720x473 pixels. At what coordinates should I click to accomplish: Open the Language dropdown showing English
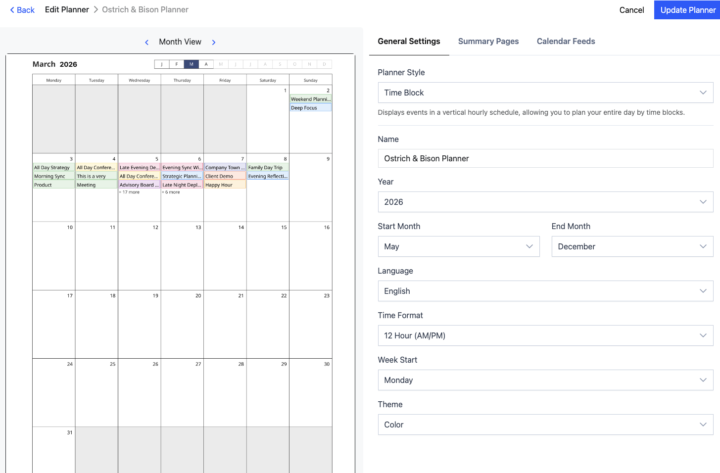[546, 291]
